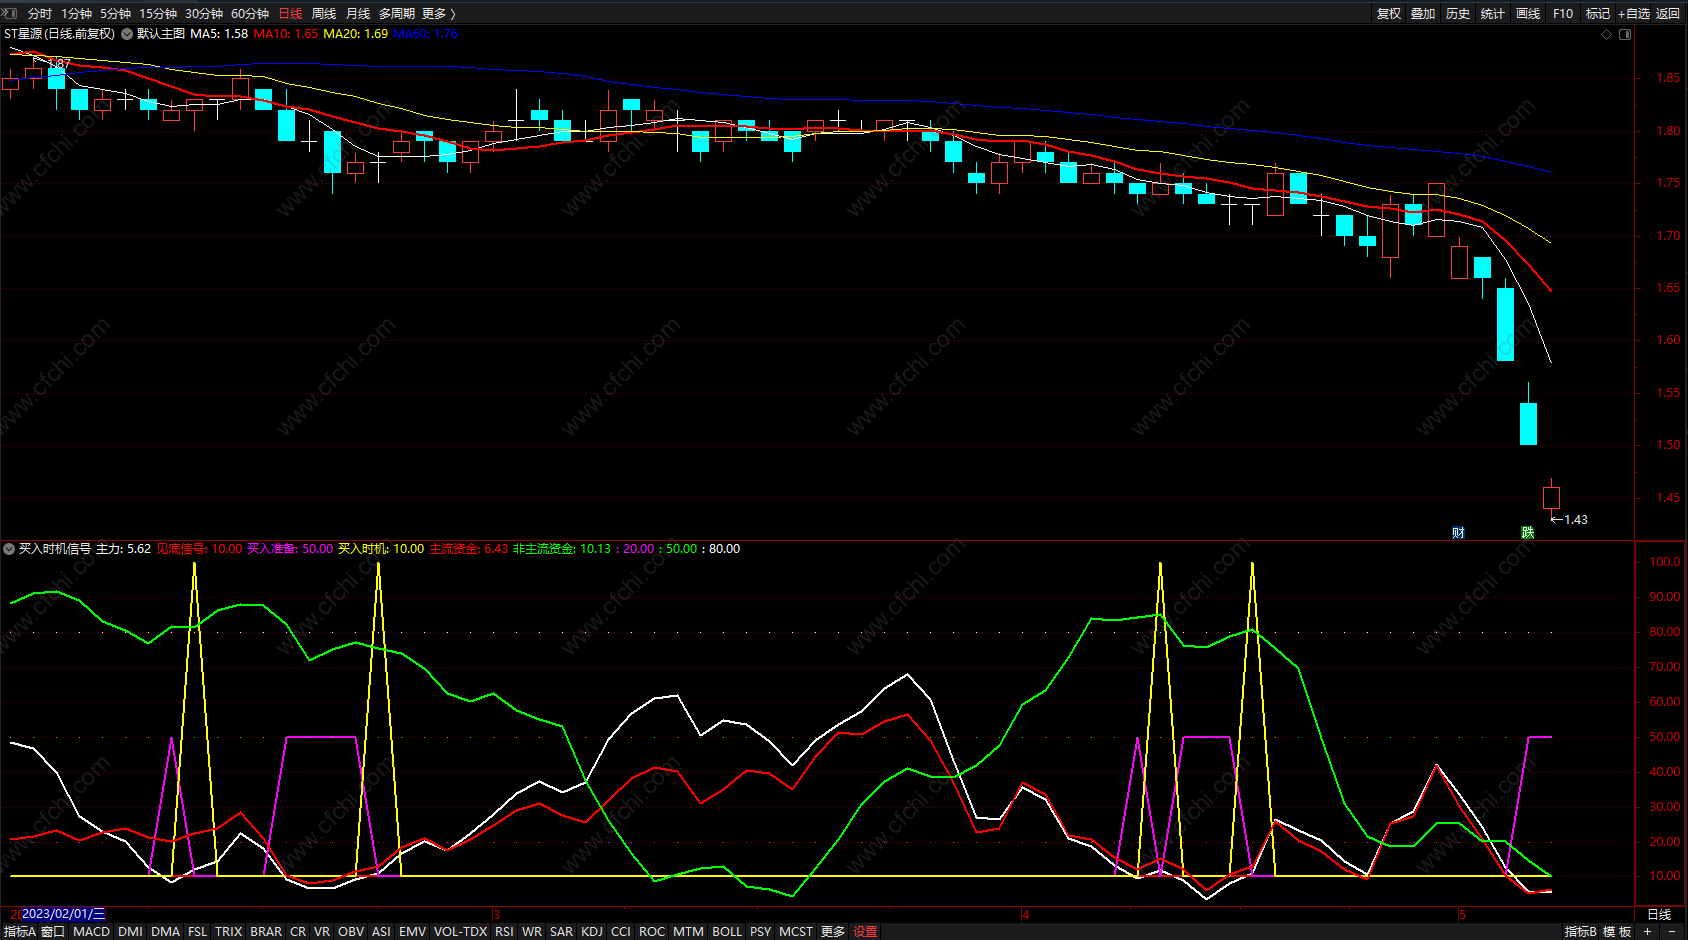The image size is (1688, 940).
Task: Click the 跌 marker icon under the candles
Action: point(1527,532)
